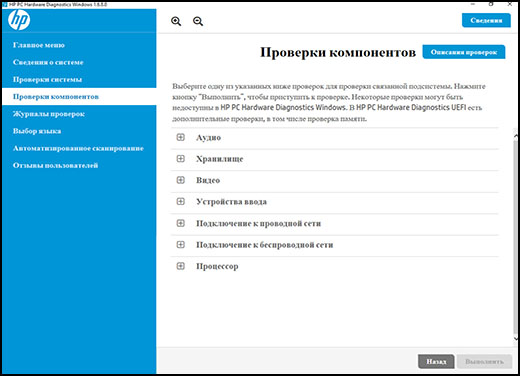Viewport: 520px width, 376px height.
Task: Select Проверки компонентов sidebar item
Action: tap(79, 97)
